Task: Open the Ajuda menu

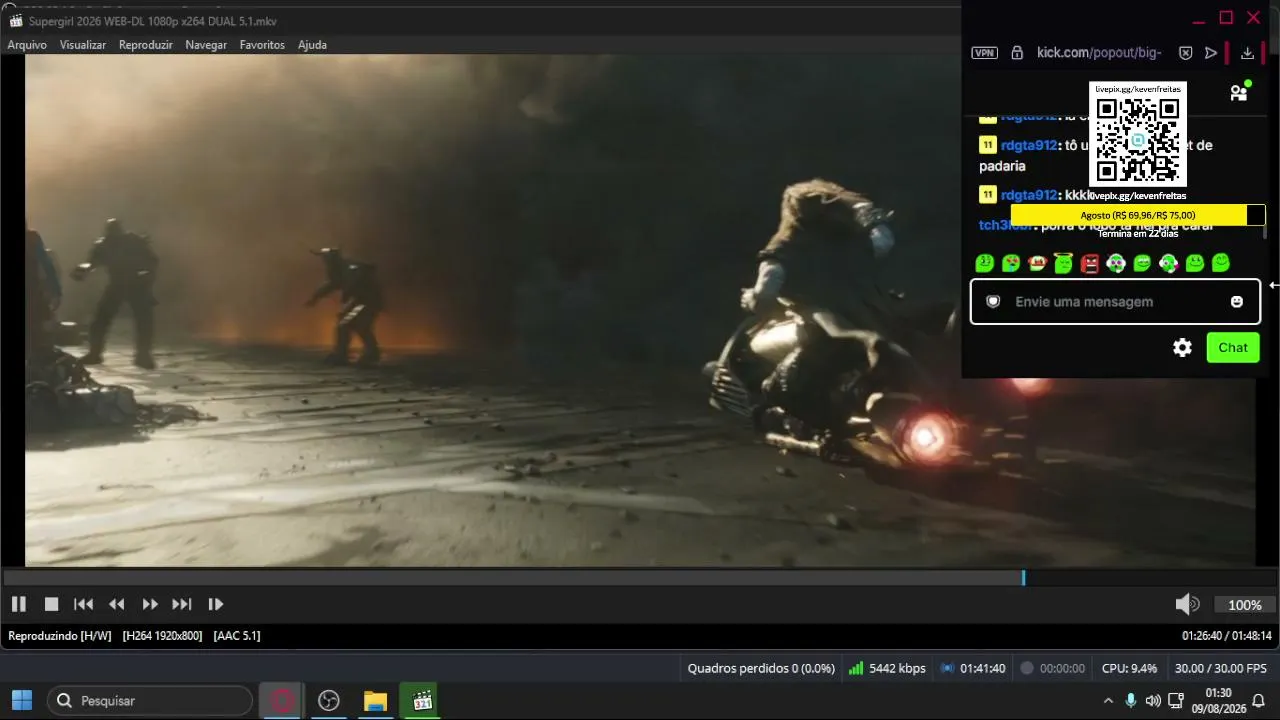Action: tap(312, 45)
